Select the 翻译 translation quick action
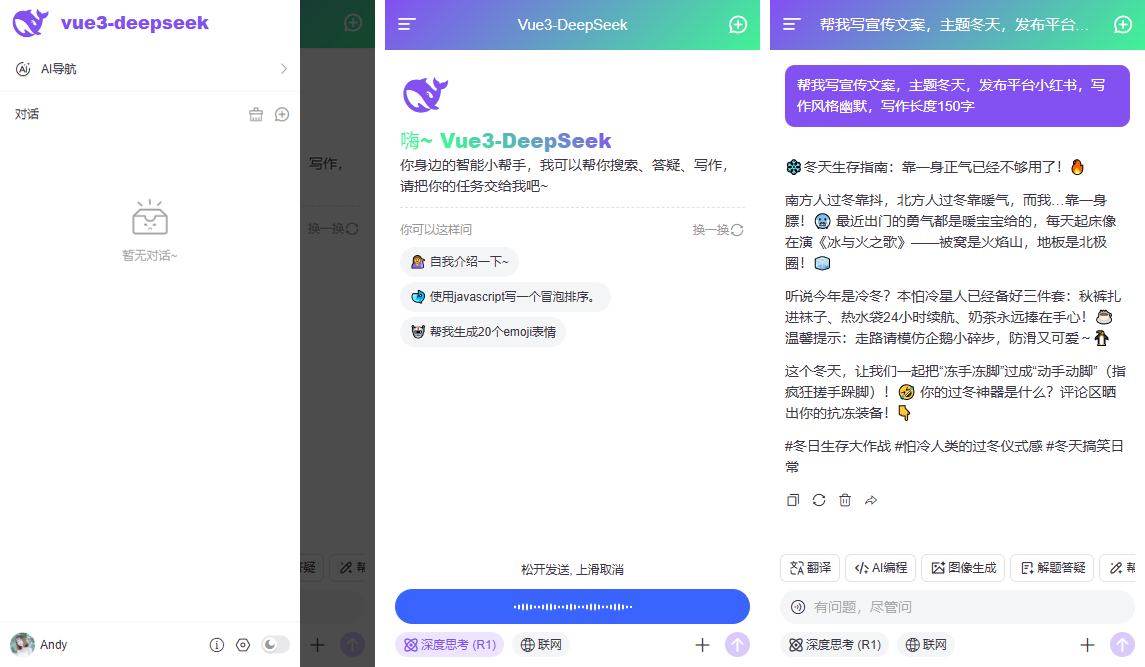Viewport: 1145px width, 667px height. (809, 567)
